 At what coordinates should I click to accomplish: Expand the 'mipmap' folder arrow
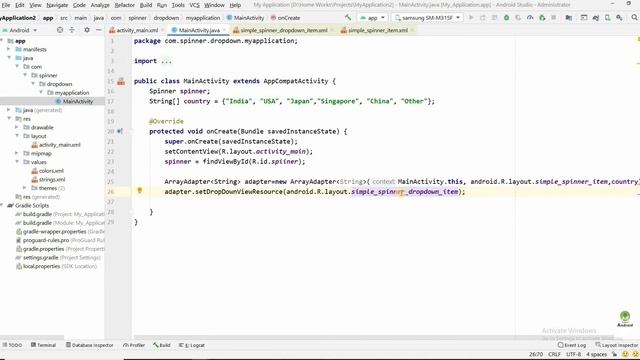point(17,153)
